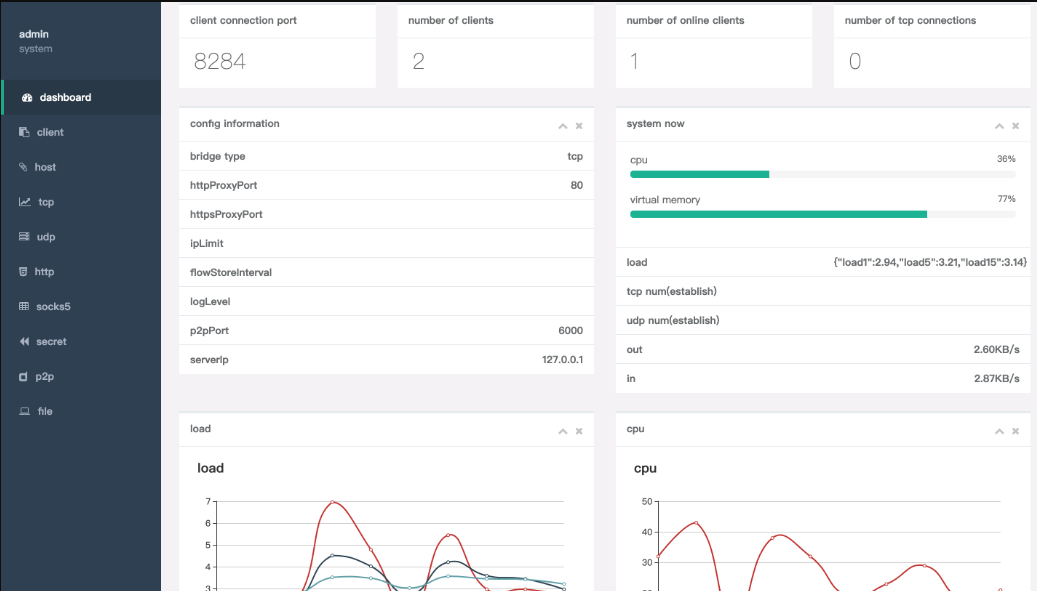Collapse the config information panel
1037x591 pixels.
[x=563, y=126]
